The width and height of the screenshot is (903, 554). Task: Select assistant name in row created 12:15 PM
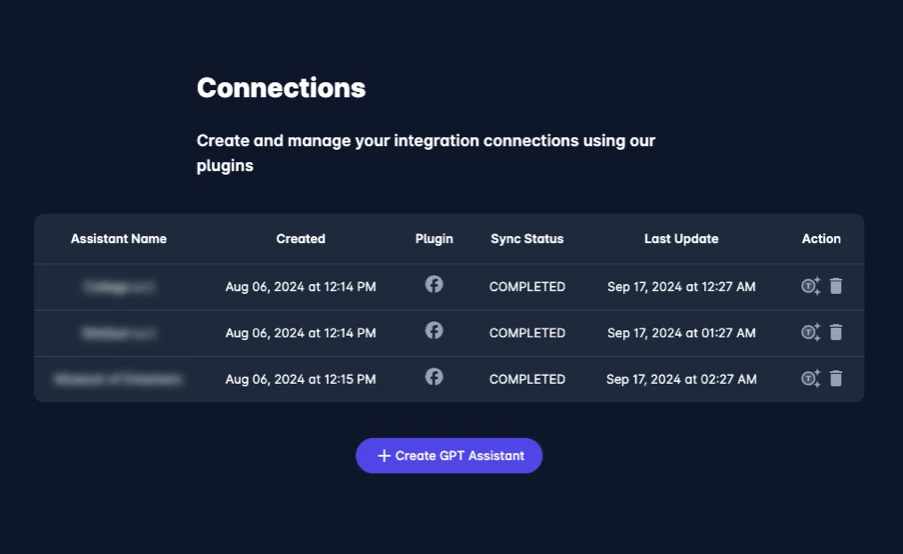119,380
